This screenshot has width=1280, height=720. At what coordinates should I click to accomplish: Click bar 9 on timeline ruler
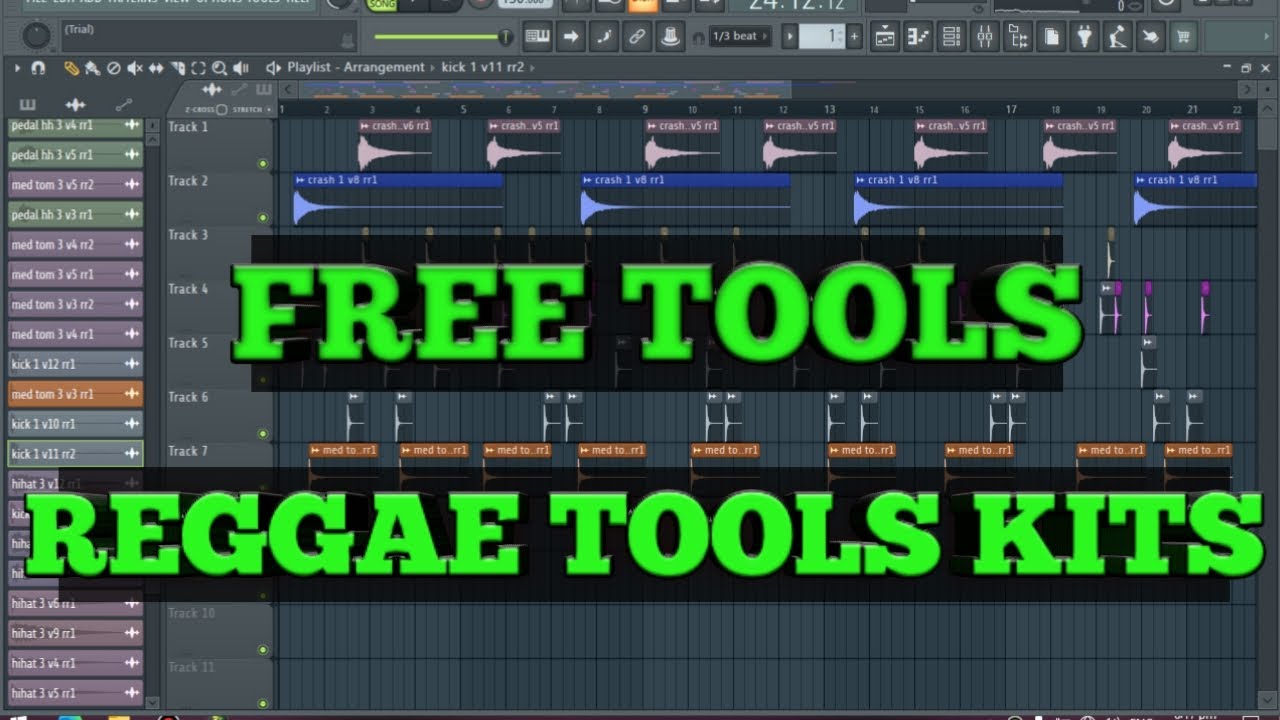point(645,109)
